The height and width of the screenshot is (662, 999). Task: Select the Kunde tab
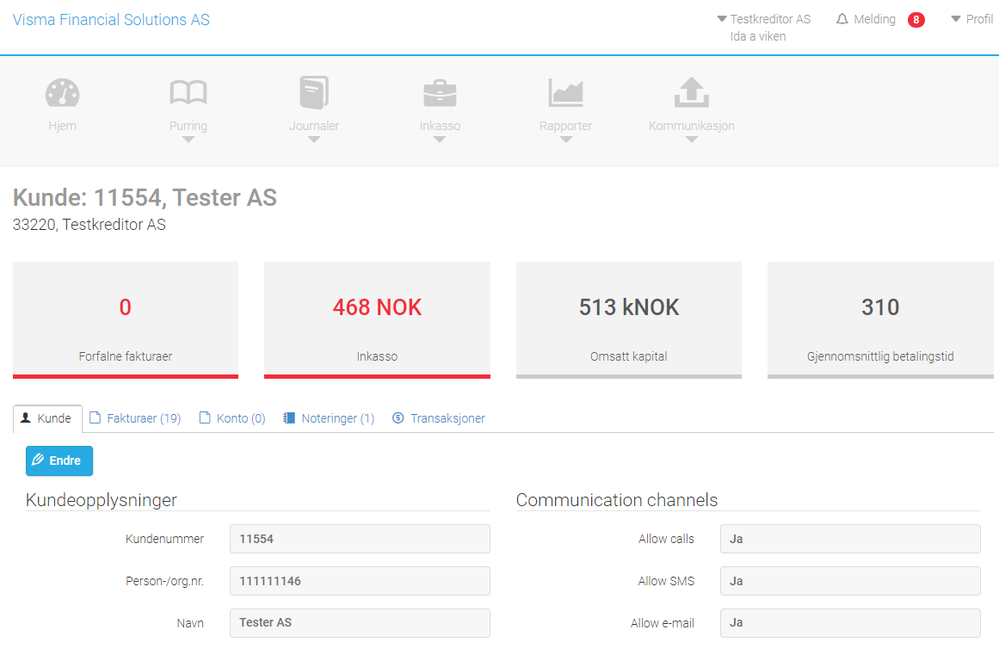coord(48,419)
